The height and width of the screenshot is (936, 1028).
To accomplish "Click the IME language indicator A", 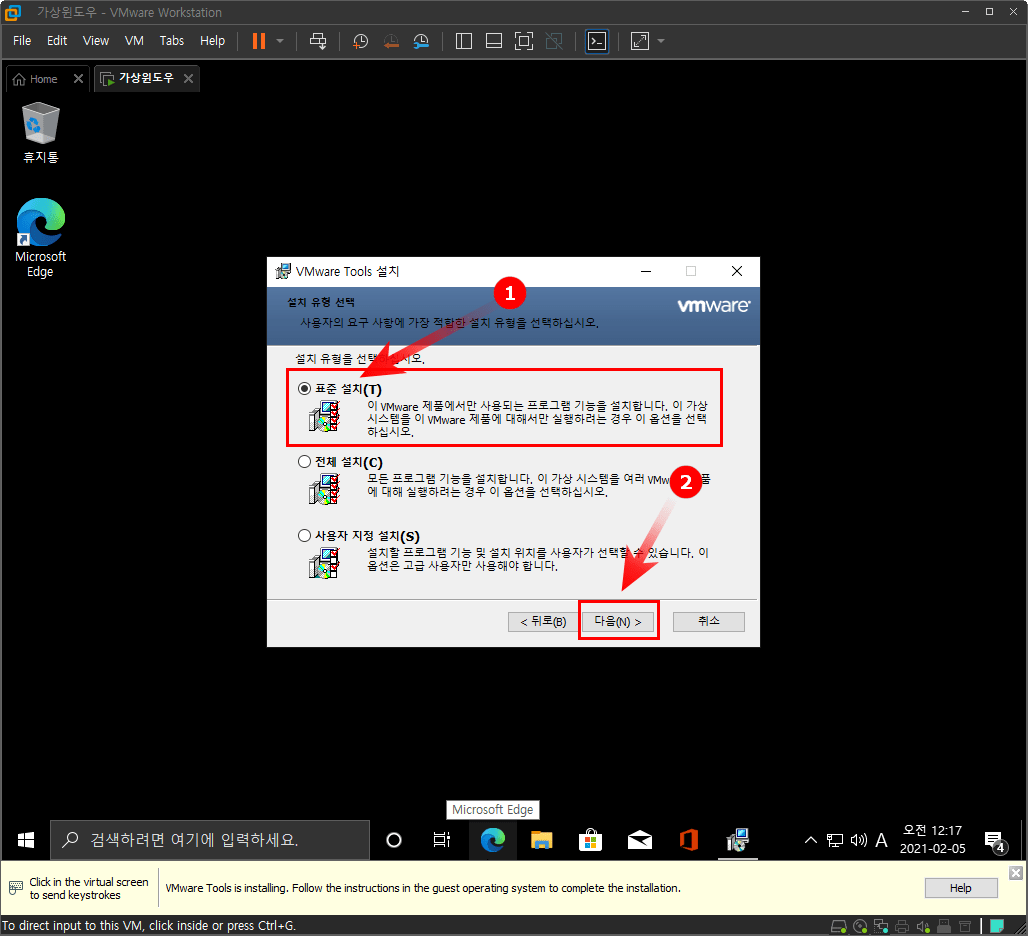I will coord(881,840).
